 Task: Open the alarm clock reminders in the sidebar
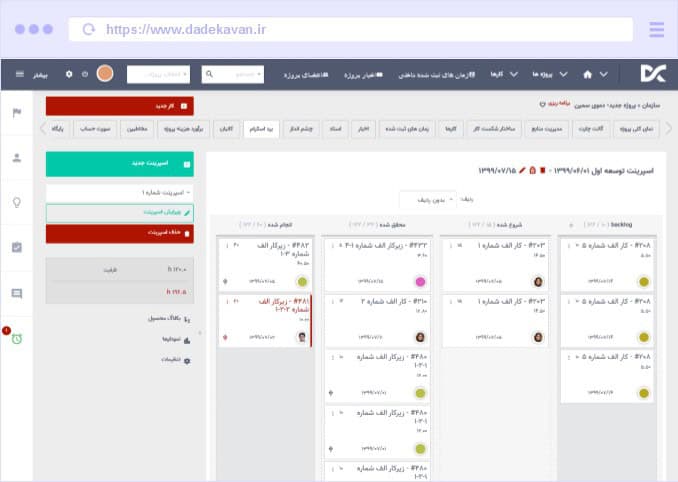click(16, 338)
